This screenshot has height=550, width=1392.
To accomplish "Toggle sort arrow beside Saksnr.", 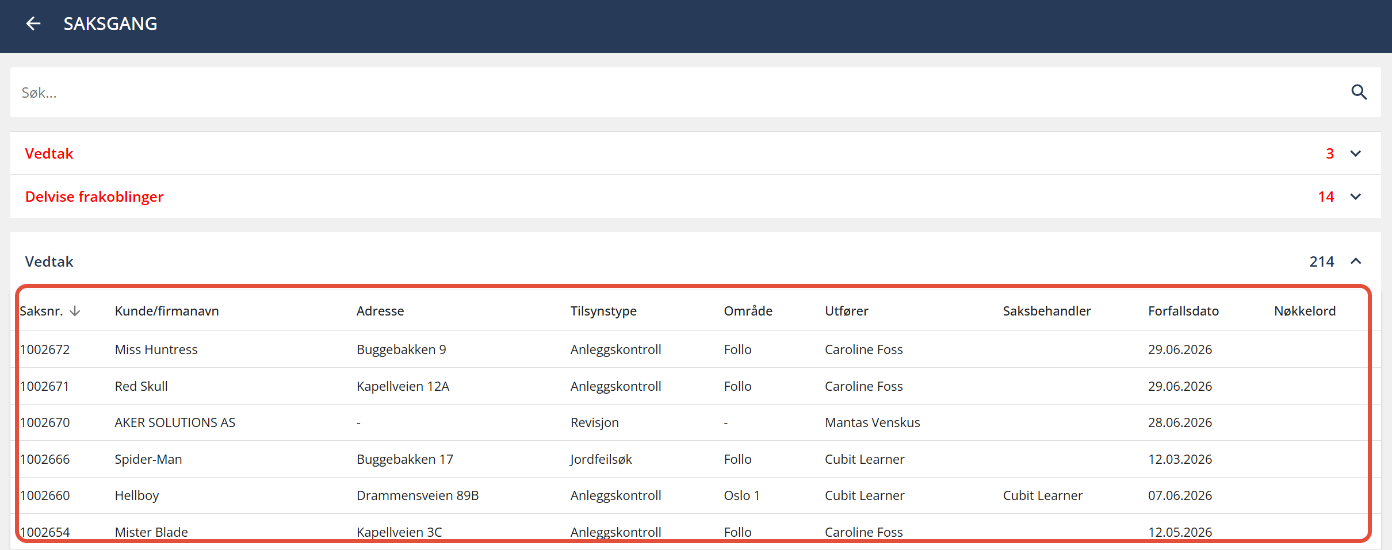I will (x=75, y=311).
